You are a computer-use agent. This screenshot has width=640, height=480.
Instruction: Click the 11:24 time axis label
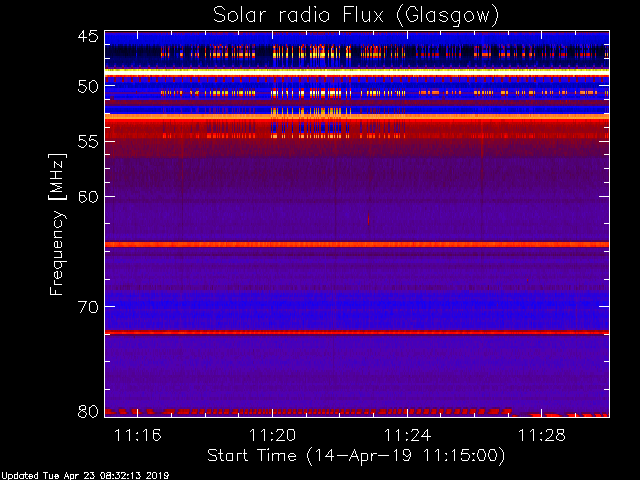pos(407,436)
